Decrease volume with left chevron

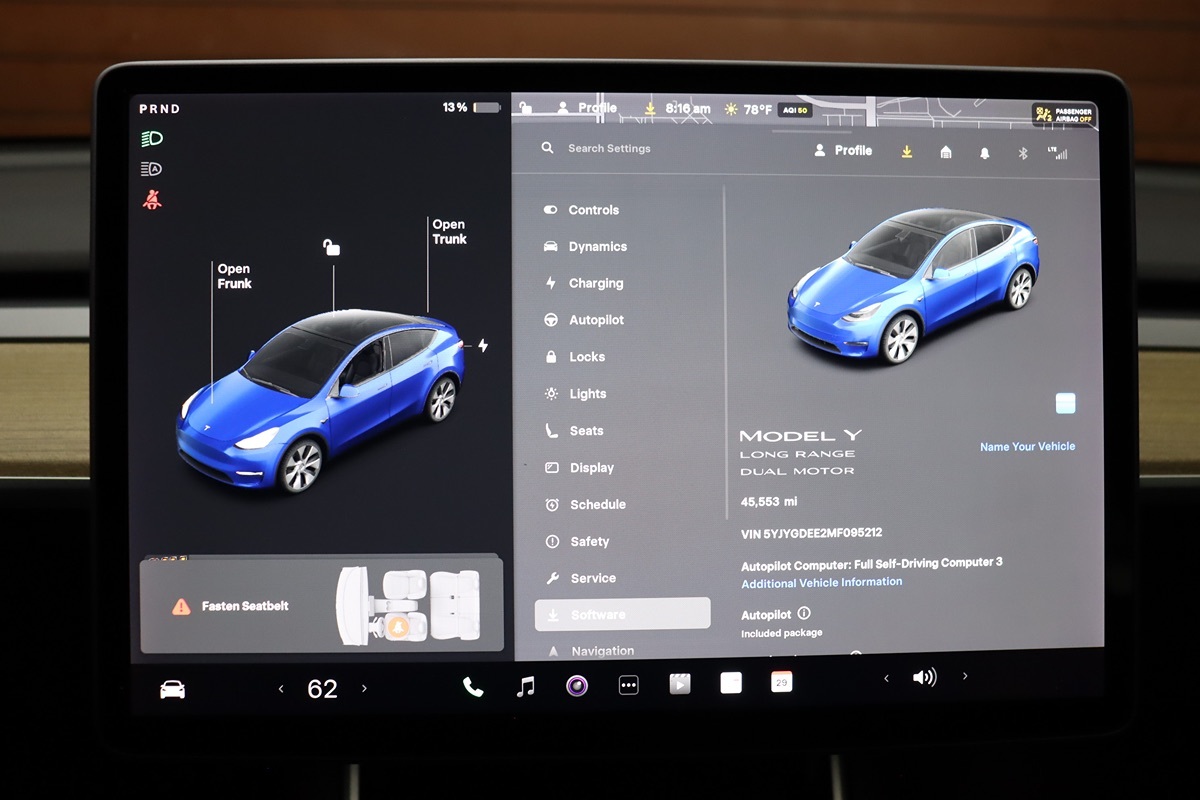point(886,678)
